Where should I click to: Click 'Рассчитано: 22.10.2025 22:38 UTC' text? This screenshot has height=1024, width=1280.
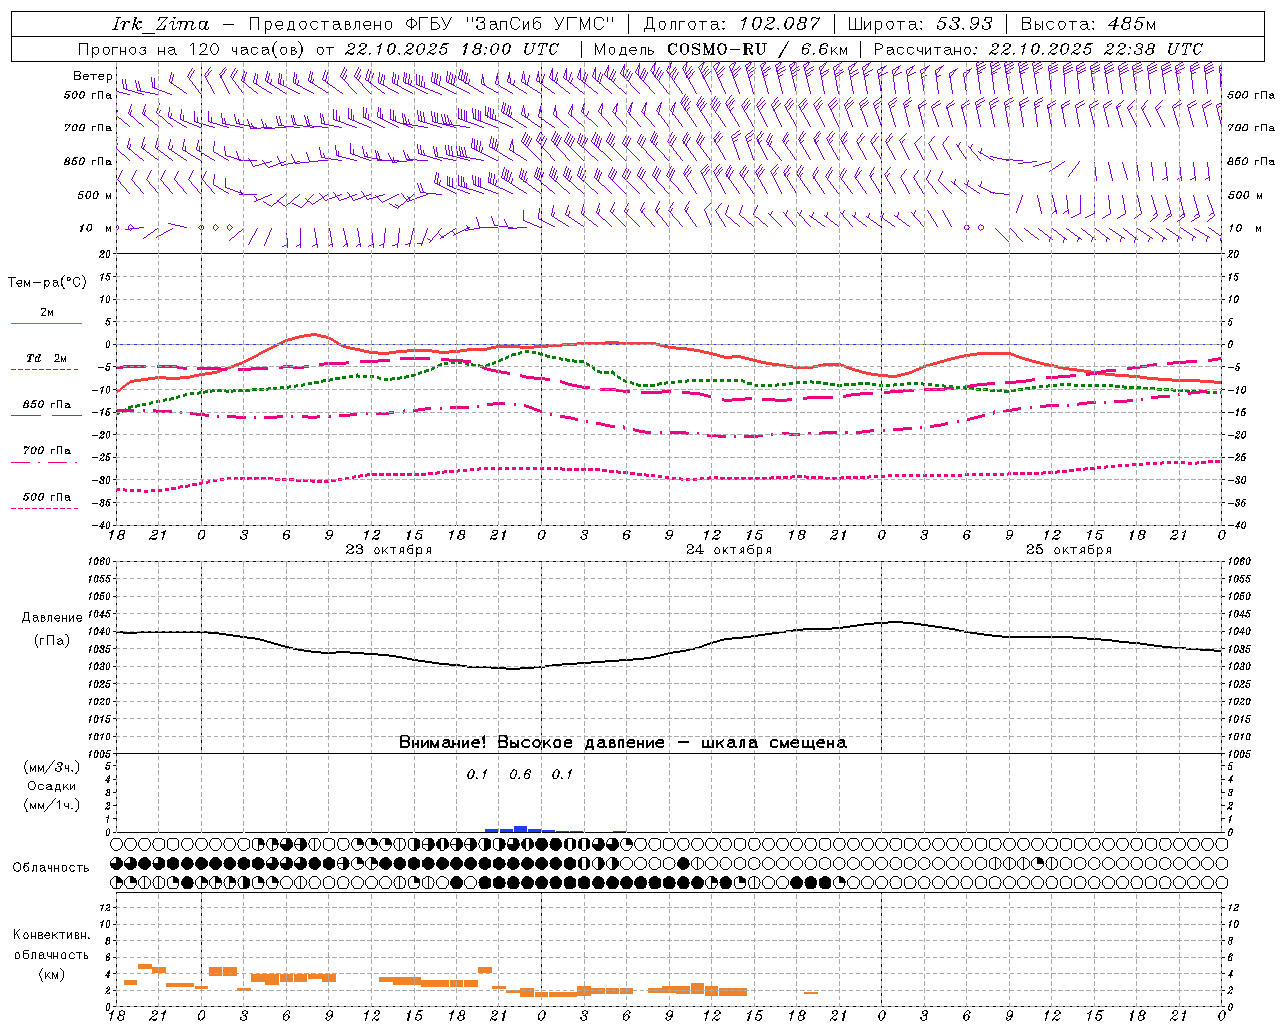[x=1038, y=49]
